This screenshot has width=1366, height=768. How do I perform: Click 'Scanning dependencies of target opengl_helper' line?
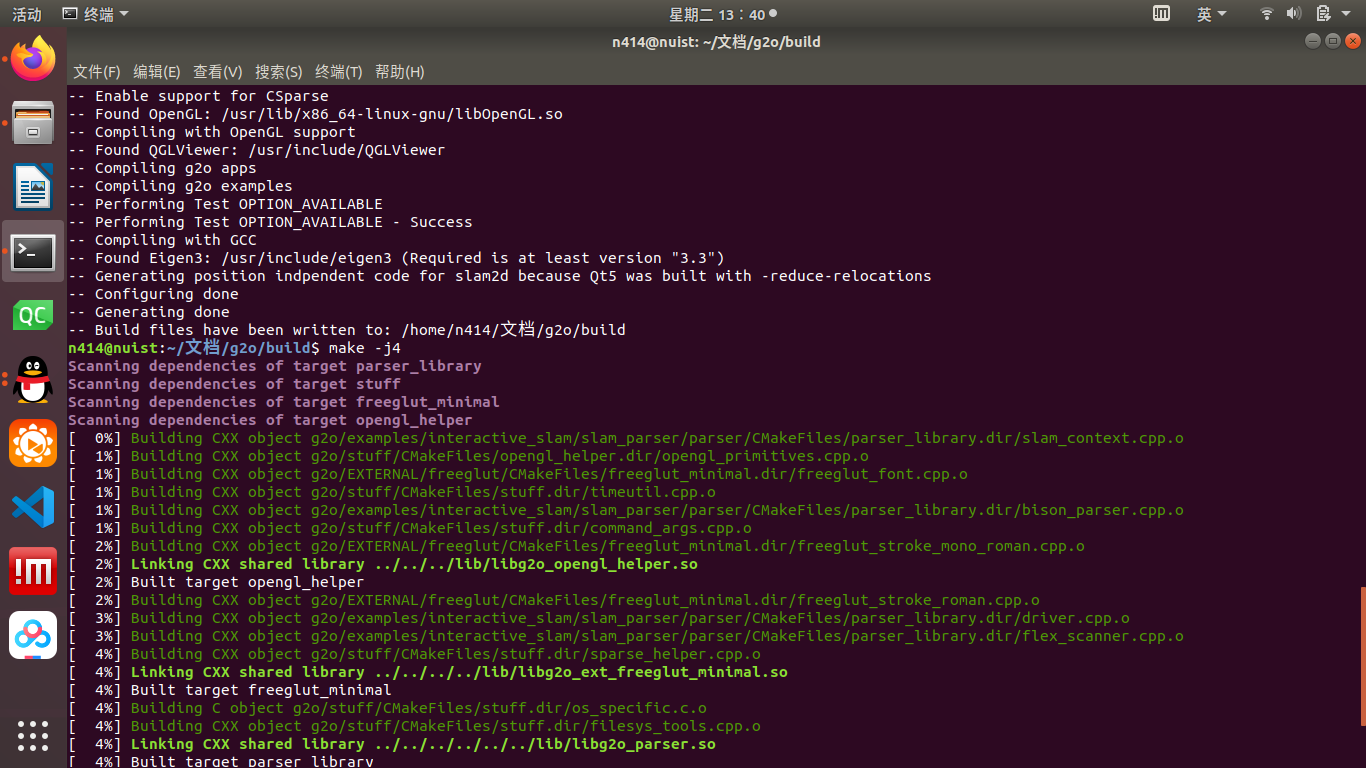(270, 420)
